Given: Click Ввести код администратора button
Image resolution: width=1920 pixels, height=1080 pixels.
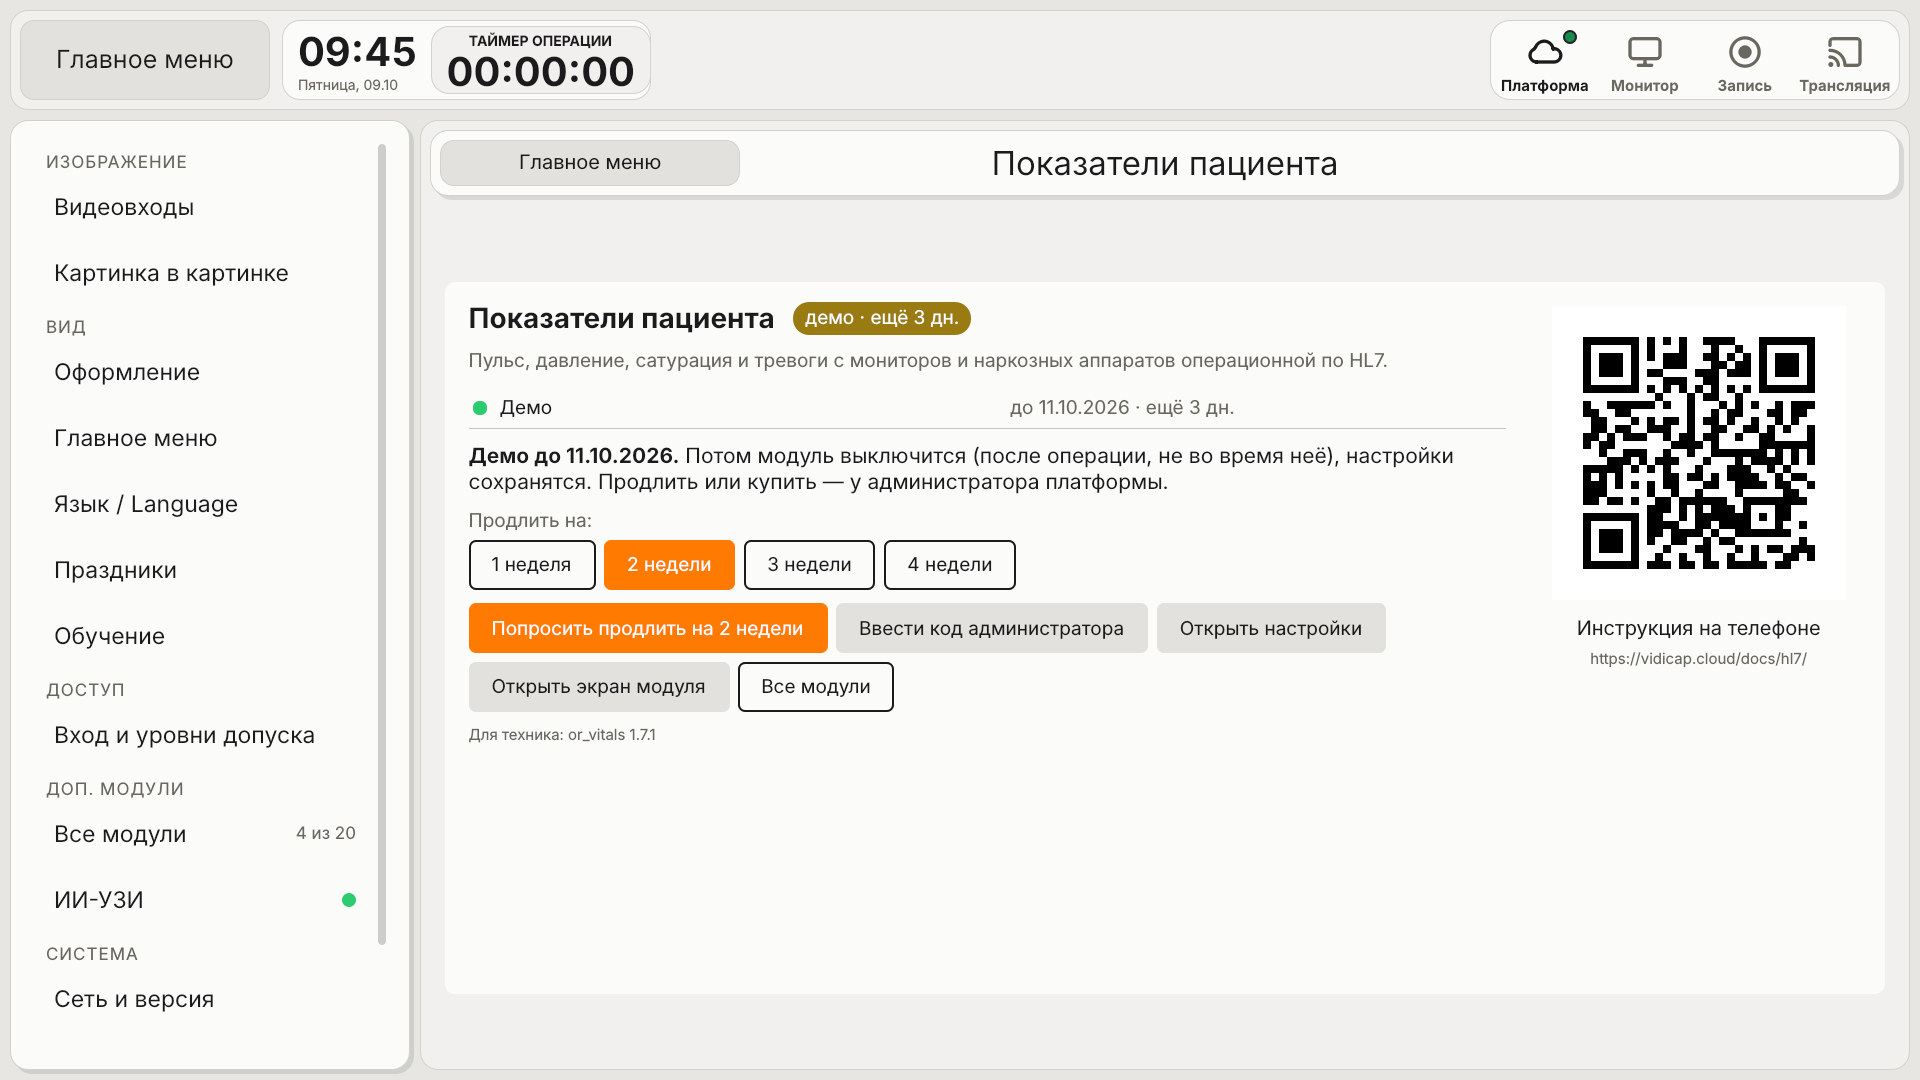Looking at the screenshot, I should [x=992, y=628].
